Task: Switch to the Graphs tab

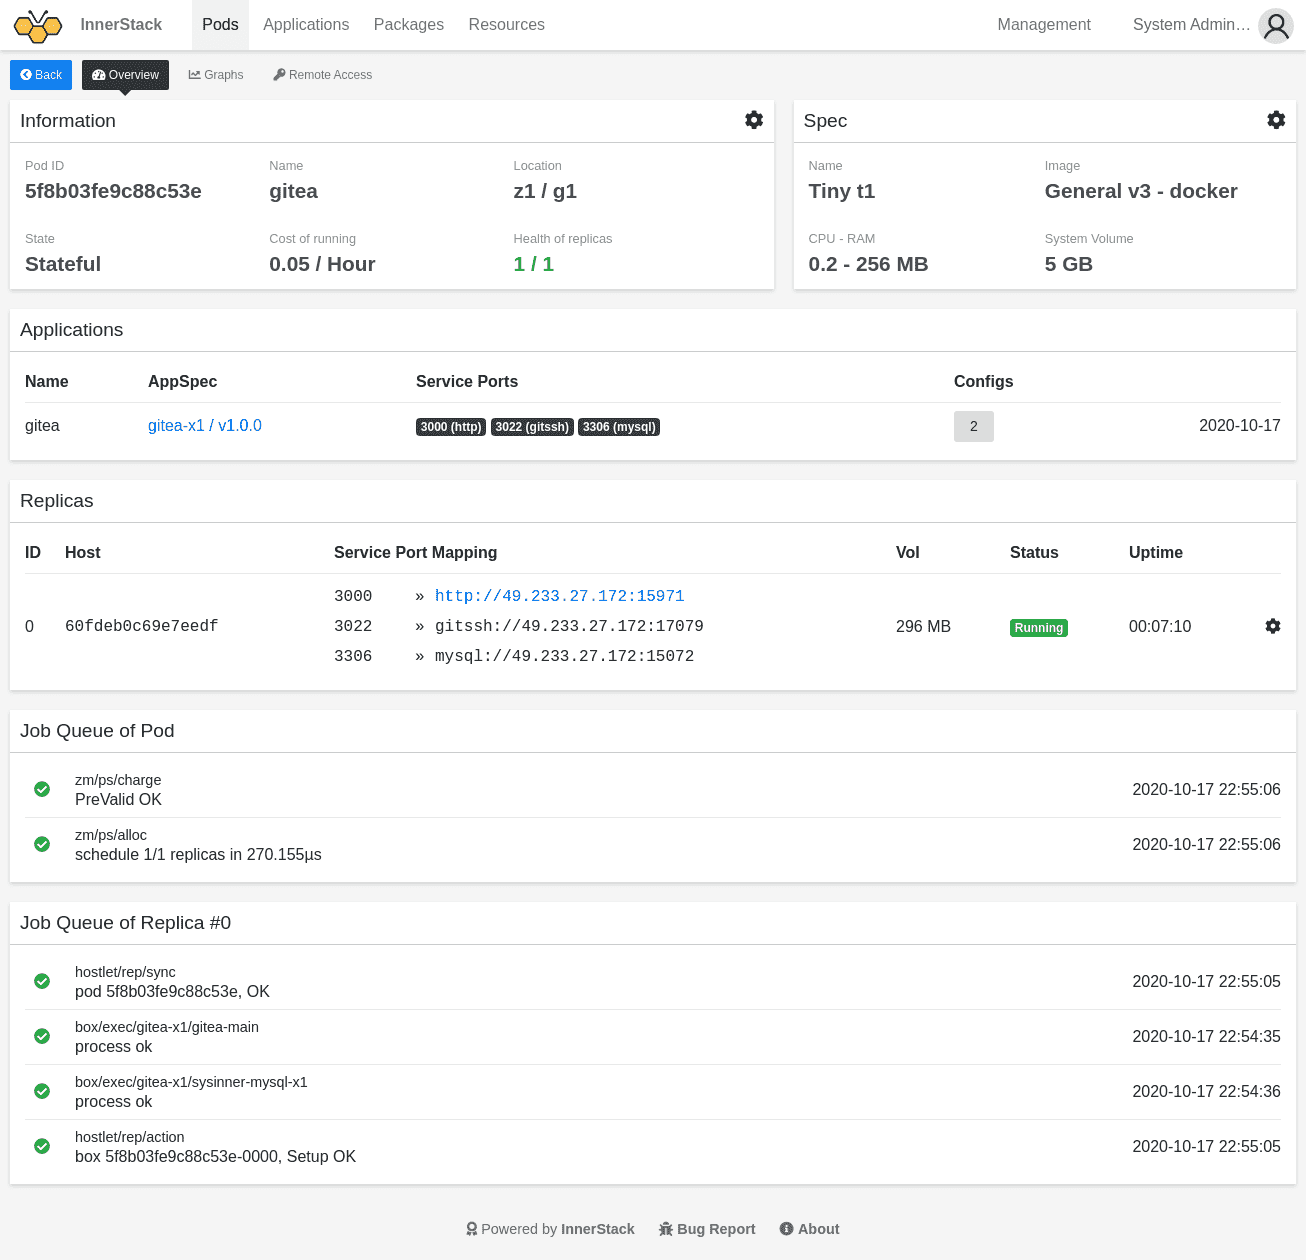Action: 216,75
